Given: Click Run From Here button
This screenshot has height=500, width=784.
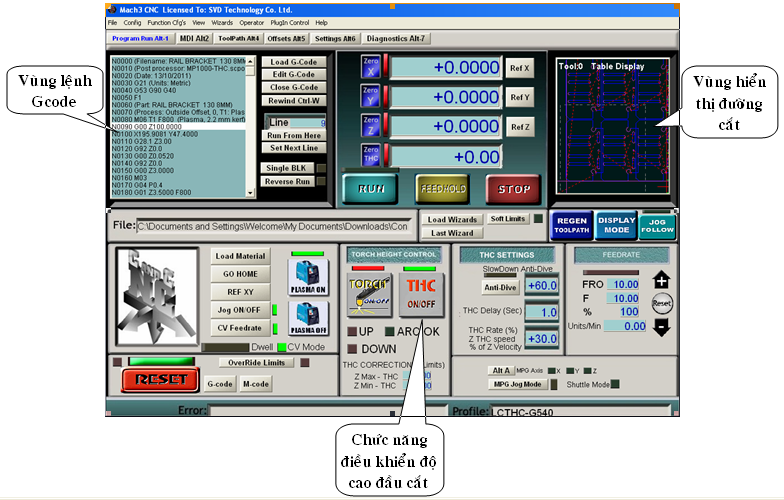Looking at the screenshot, I should click(294, 136).
